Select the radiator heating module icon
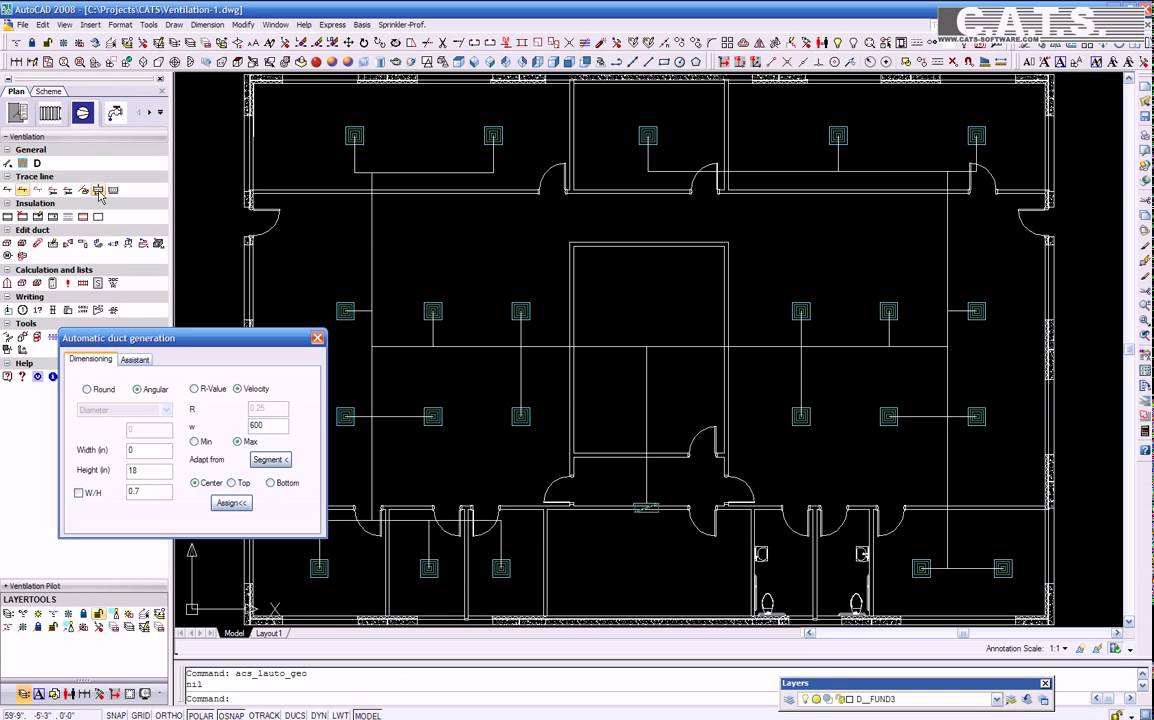 click(x=50, y=113)
